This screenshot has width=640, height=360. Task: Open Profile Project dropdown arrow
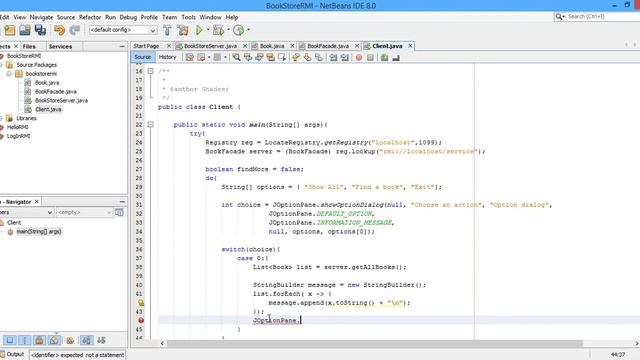pos(249,30)
